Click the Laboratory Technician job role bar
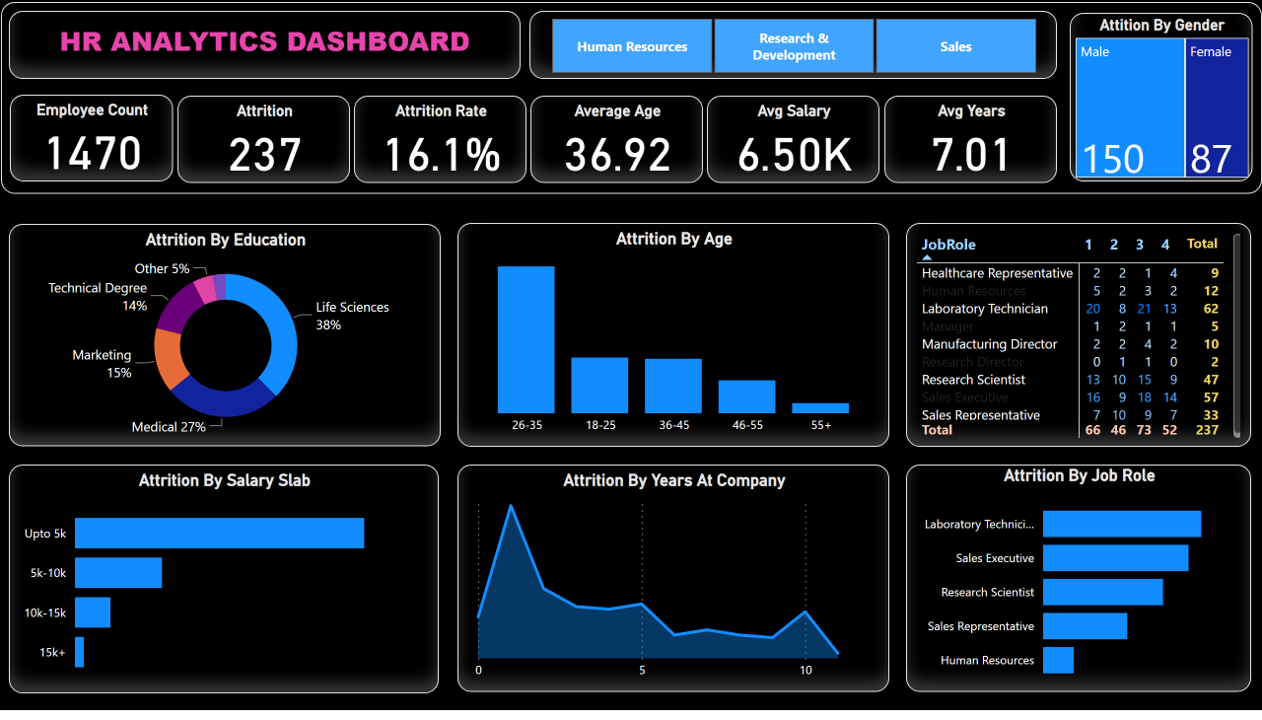 1121,524
